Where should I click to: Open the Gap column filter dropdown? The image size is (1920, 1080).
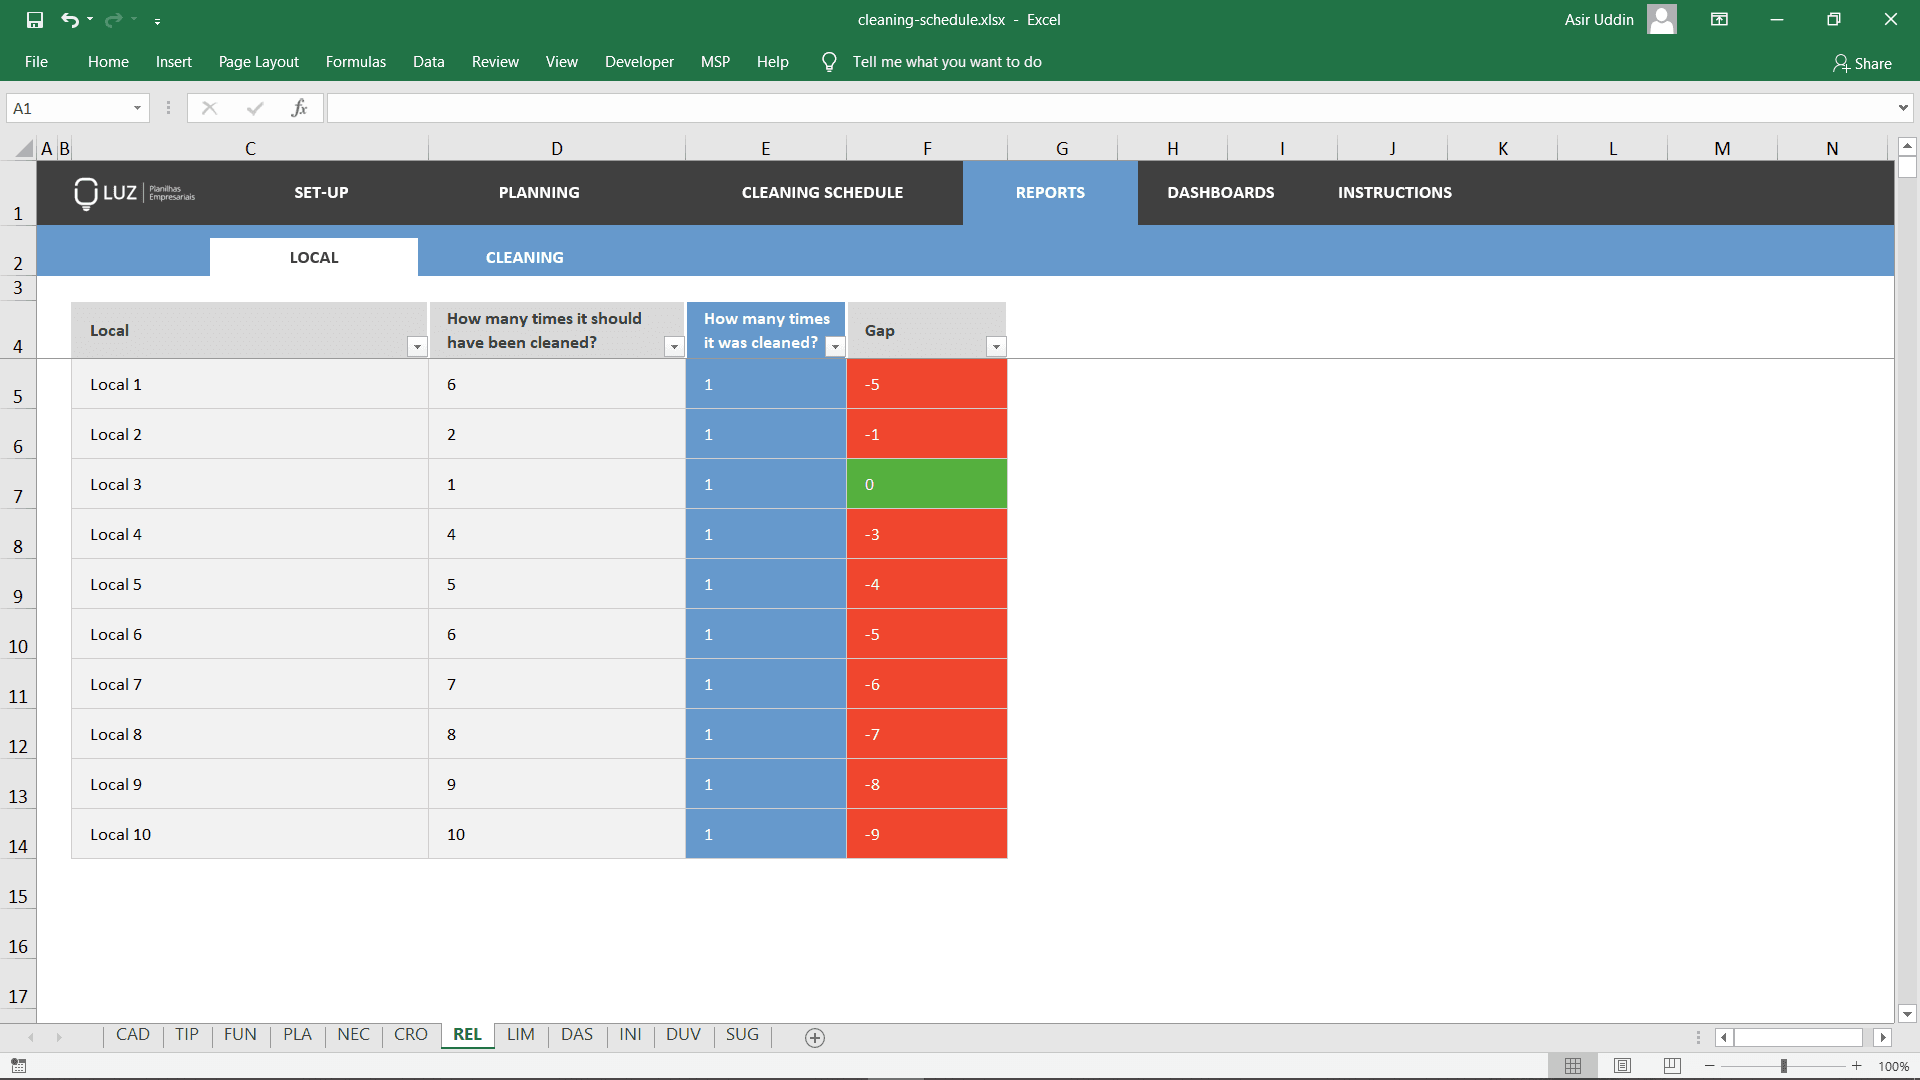(996, 347)
